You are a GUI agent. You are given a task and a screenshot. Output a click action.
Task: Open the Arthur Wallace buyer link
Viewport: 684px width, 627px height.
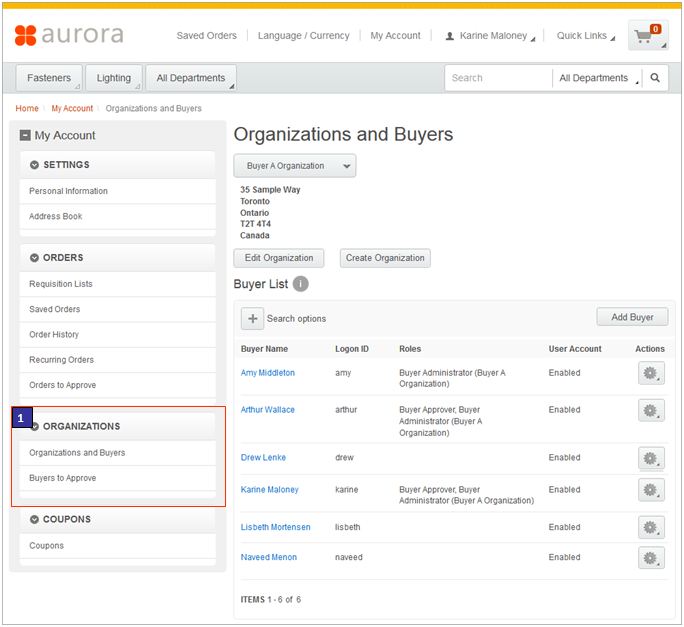coord(267,410)
